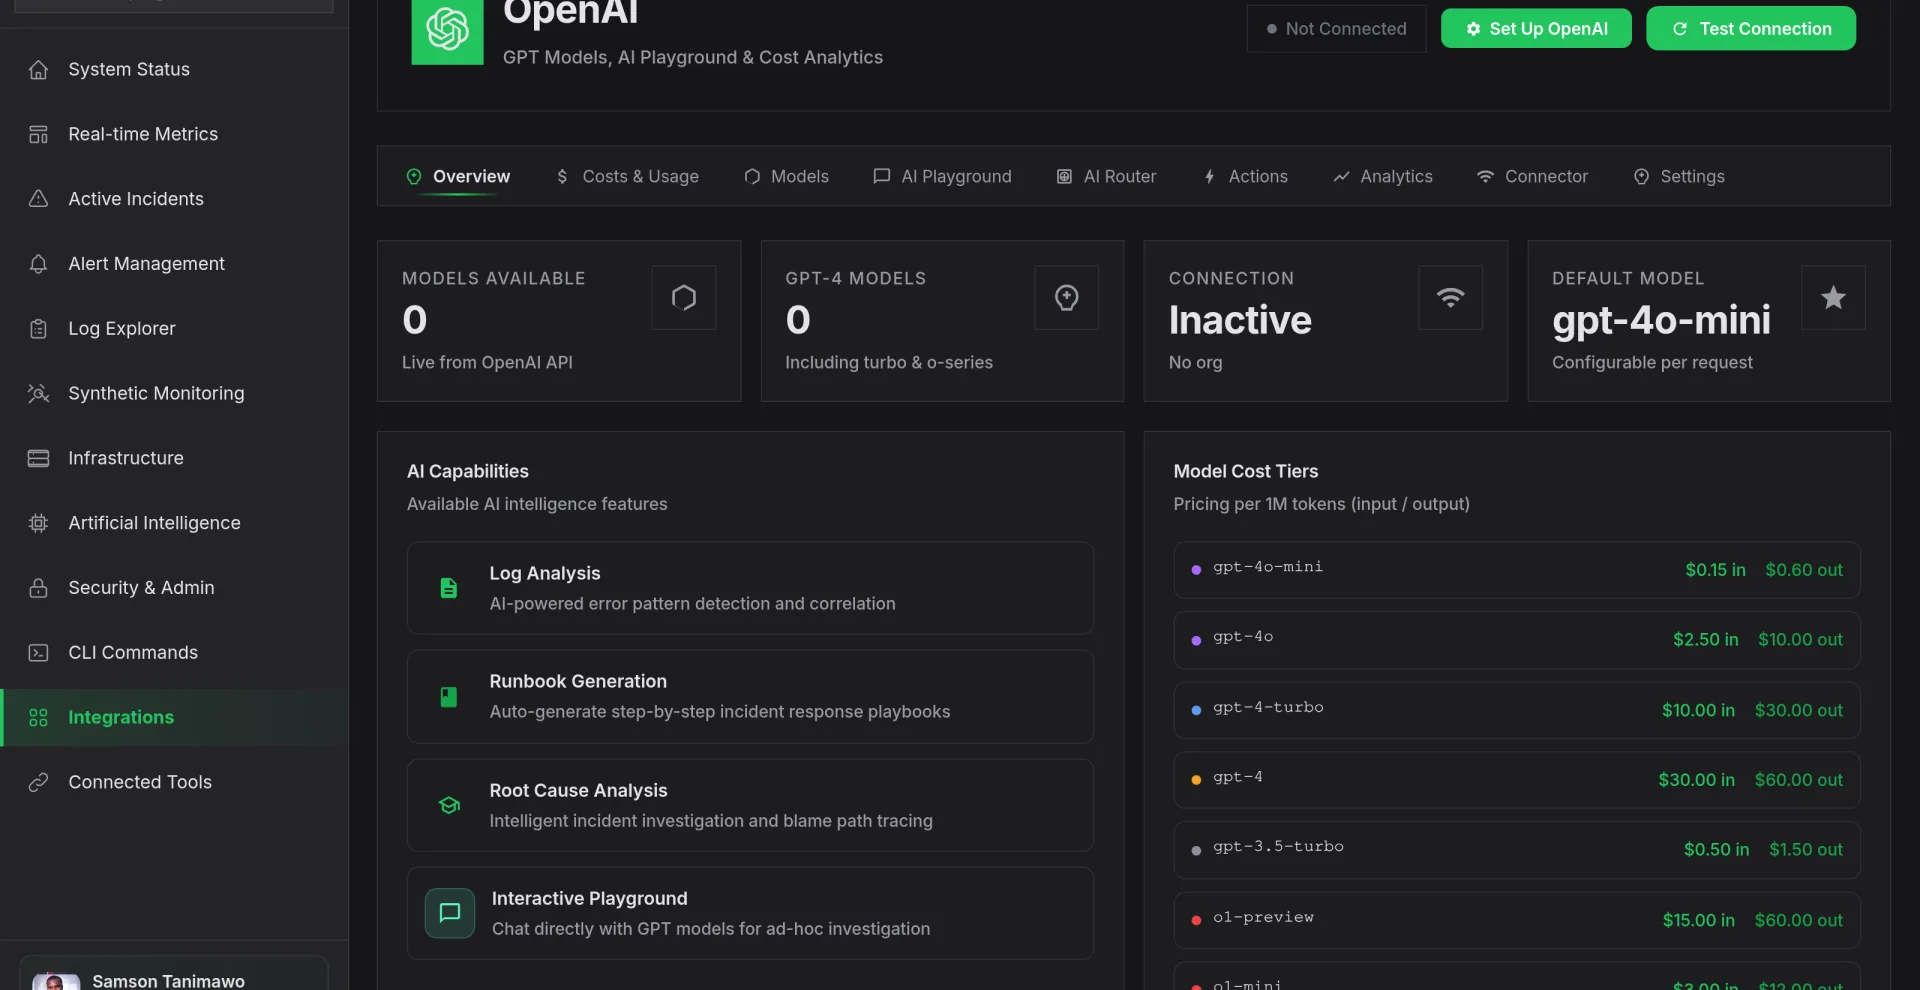The image size is (1920, 990).
Task: Click the Synthetic Monitoring icon
Action: (38, 394)
